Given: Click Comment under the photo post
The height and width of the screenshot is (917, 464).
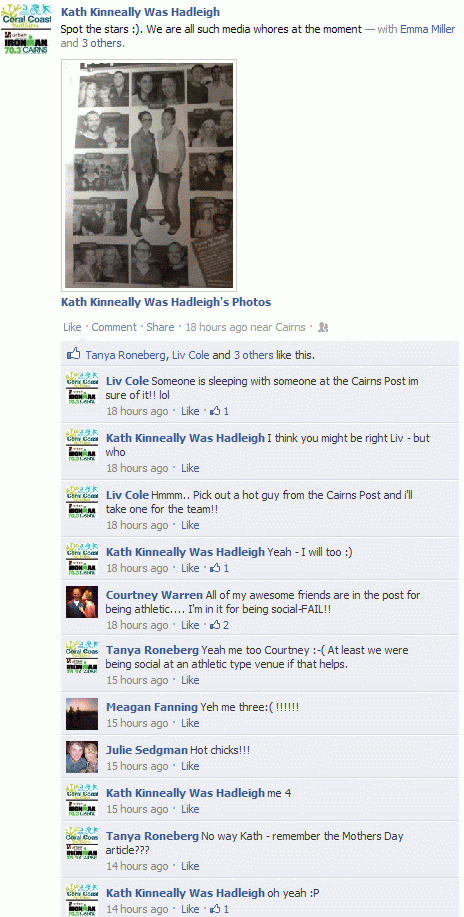Looking at the screenshot, I should point(114,327).
